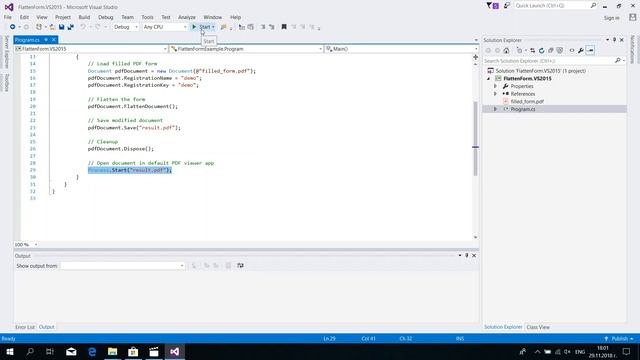Toggle Show All Files in Solution Explorer
Screen dimensions: 640x360
coord(560,51)
